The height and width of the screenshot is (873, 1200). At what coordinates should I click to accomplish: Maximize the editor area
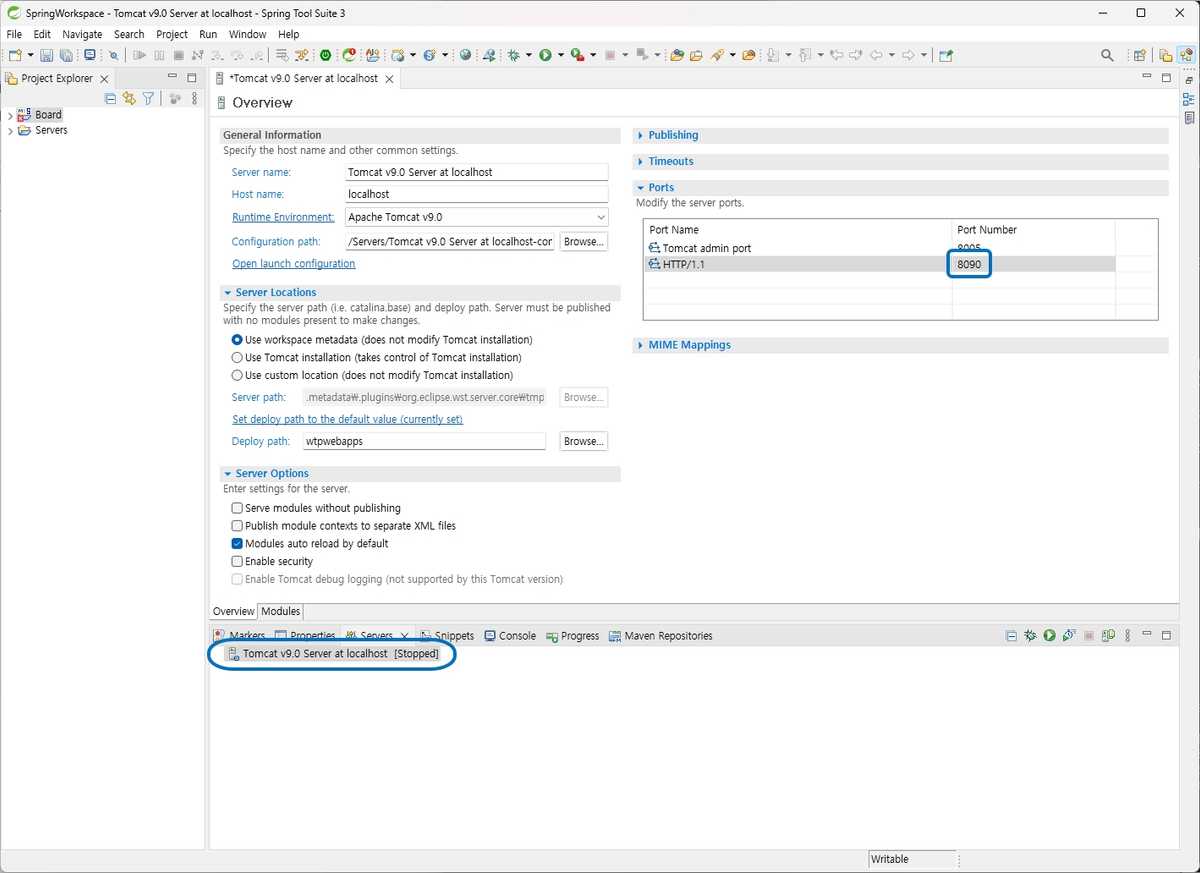coord(1166,78)
